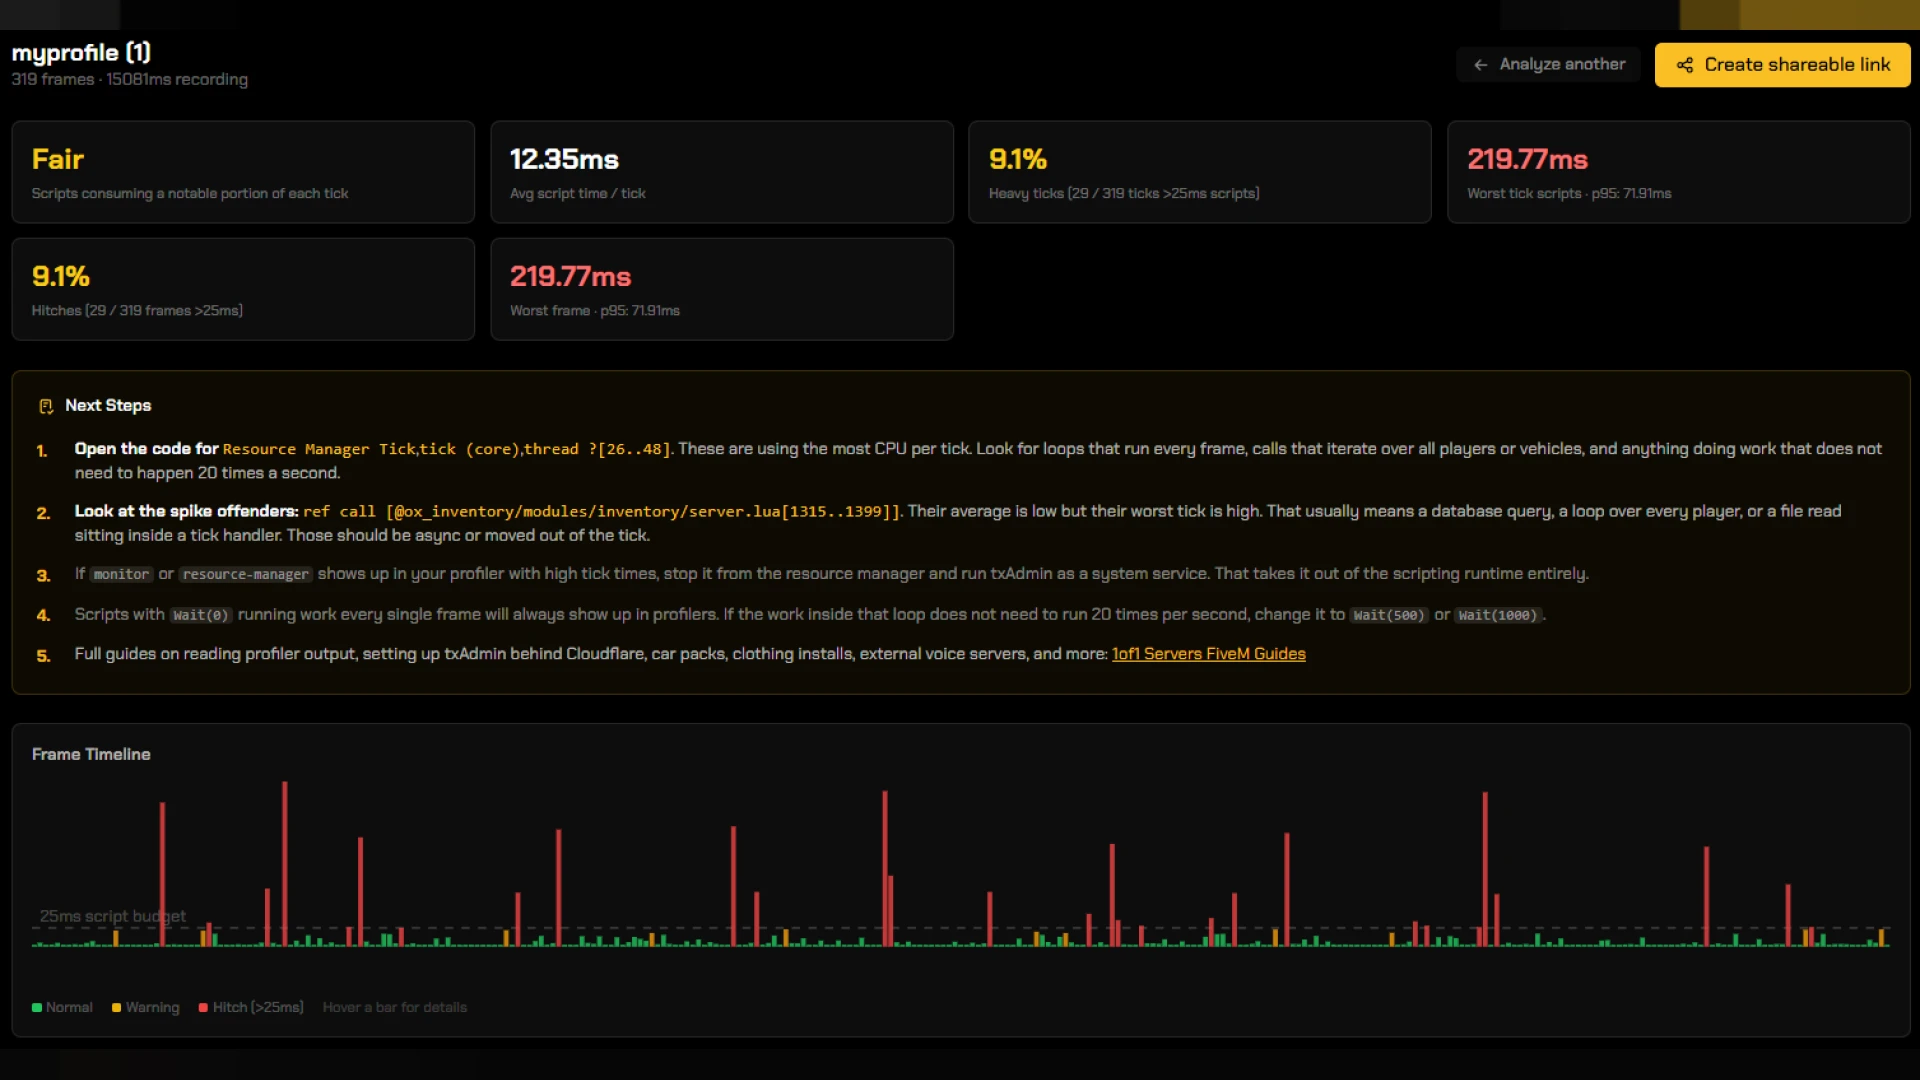Image resolution: width=1920 pixels, height=1080 pixels.
Task: Click the Frame Timeline heading
Action: point(91,755)
